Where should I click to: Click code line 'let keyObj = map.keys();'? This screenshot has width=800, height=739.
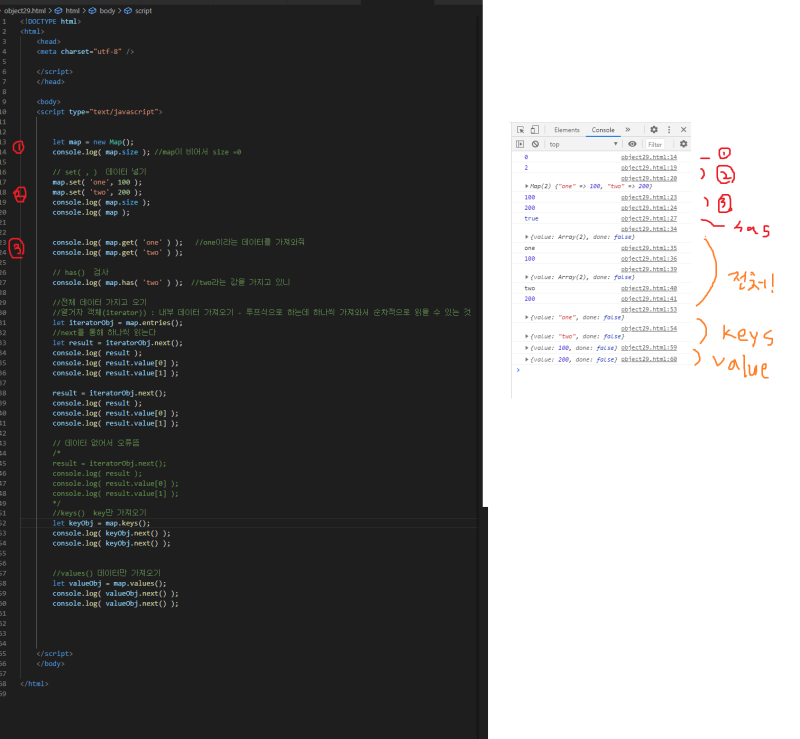(x=101, y=523)
